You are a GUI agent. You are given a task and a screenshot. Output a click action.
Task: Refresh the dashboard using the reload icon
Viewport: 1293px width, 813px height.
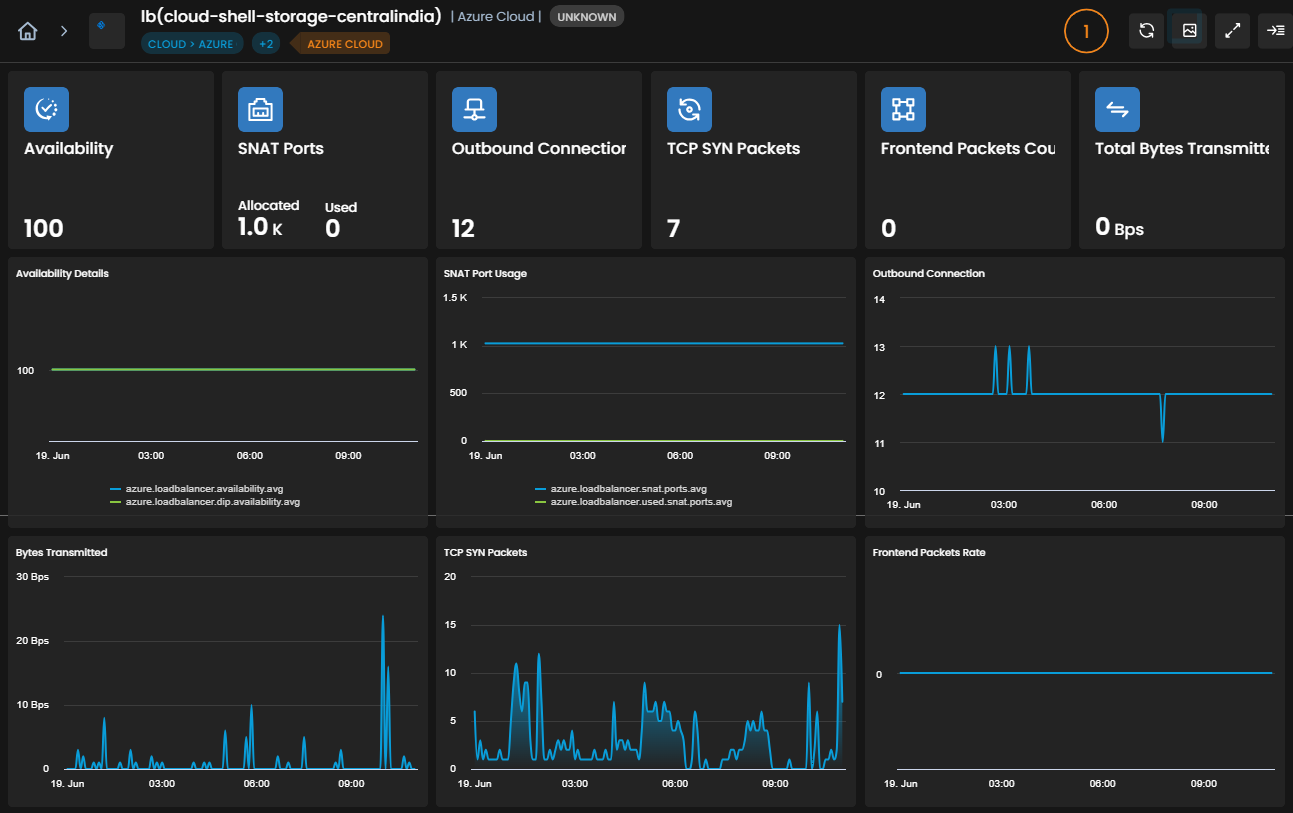pyautogui.click(x=1146, y=31)
